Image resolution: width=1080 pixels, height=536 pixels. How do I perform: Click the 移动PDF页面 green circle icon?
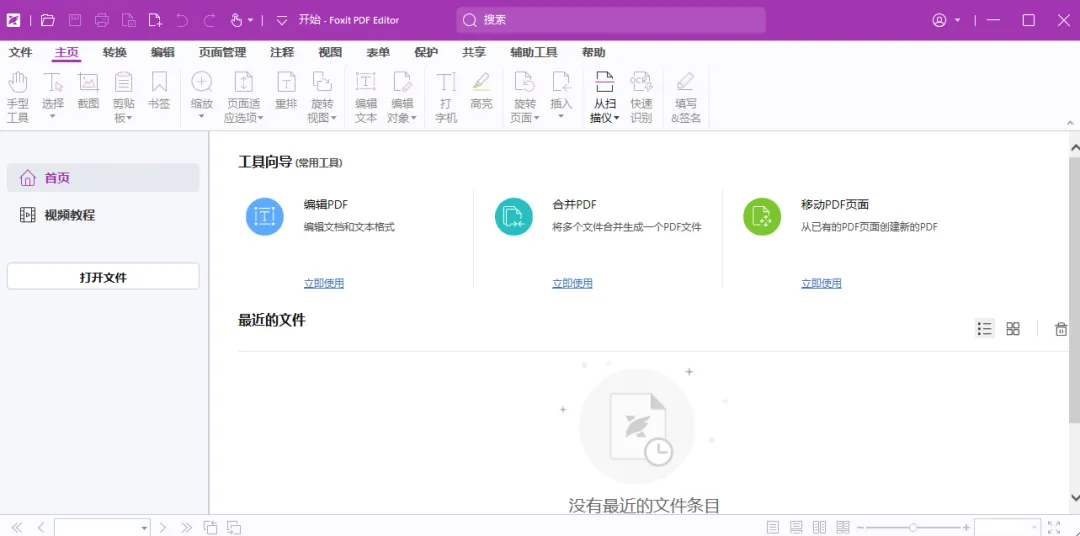coord(762,216)
